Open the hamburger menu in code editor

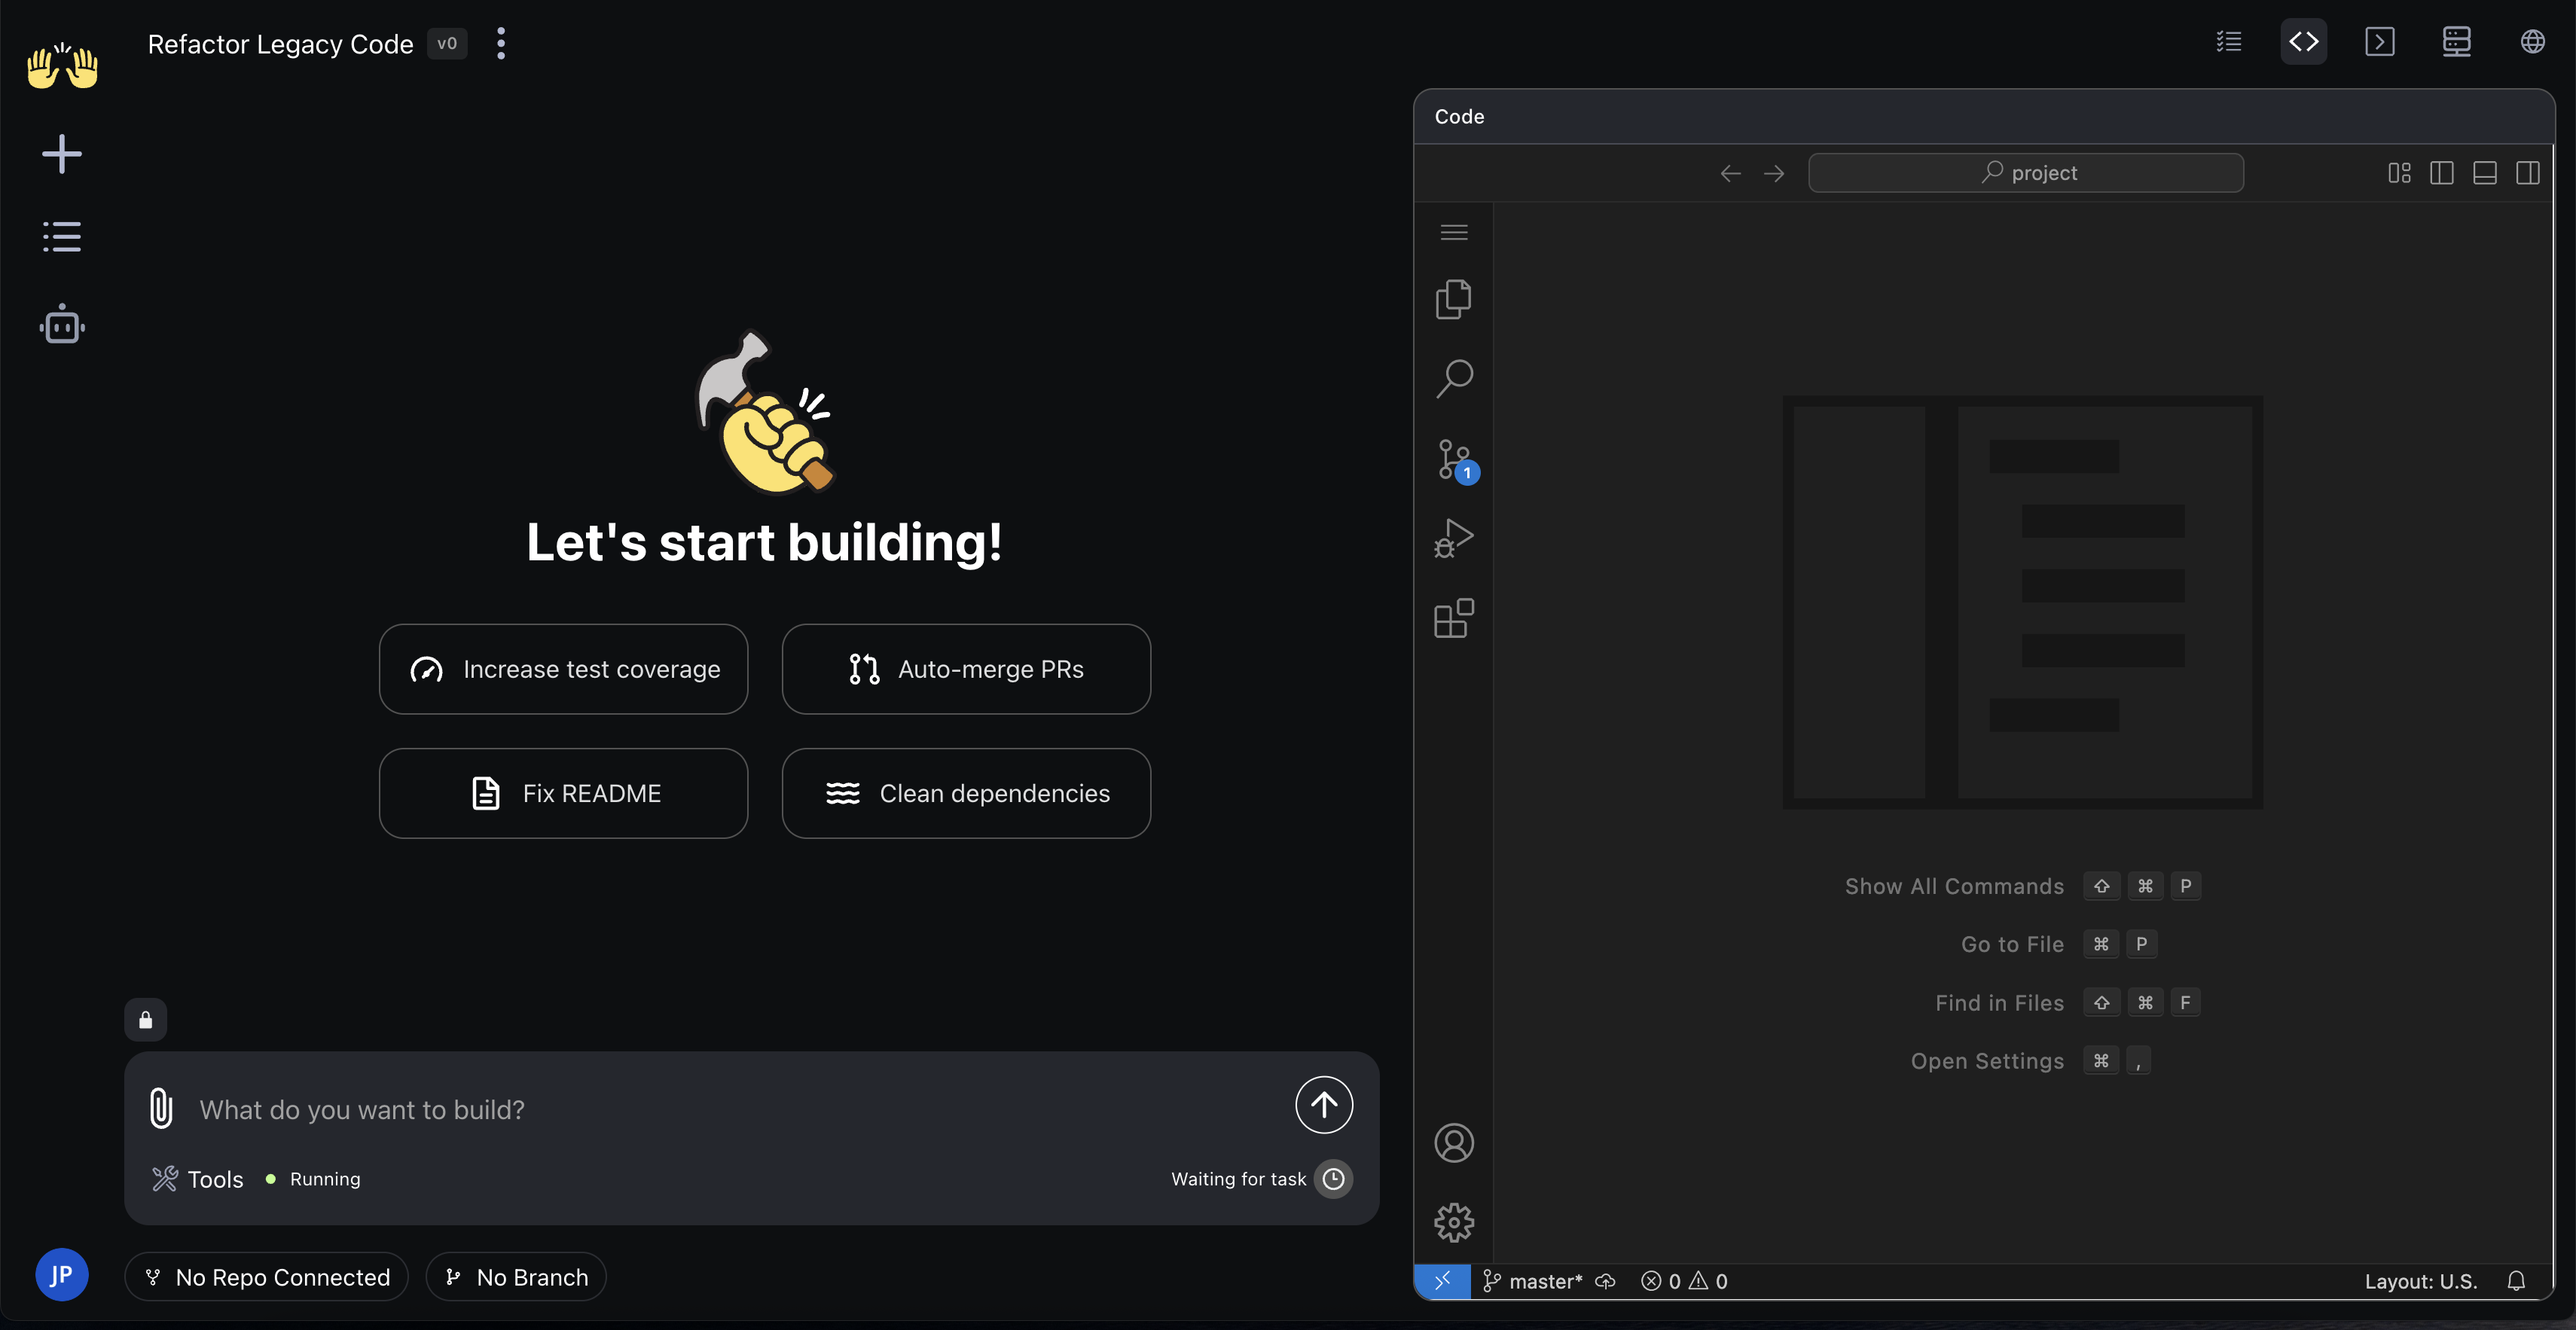(1453, 232)
